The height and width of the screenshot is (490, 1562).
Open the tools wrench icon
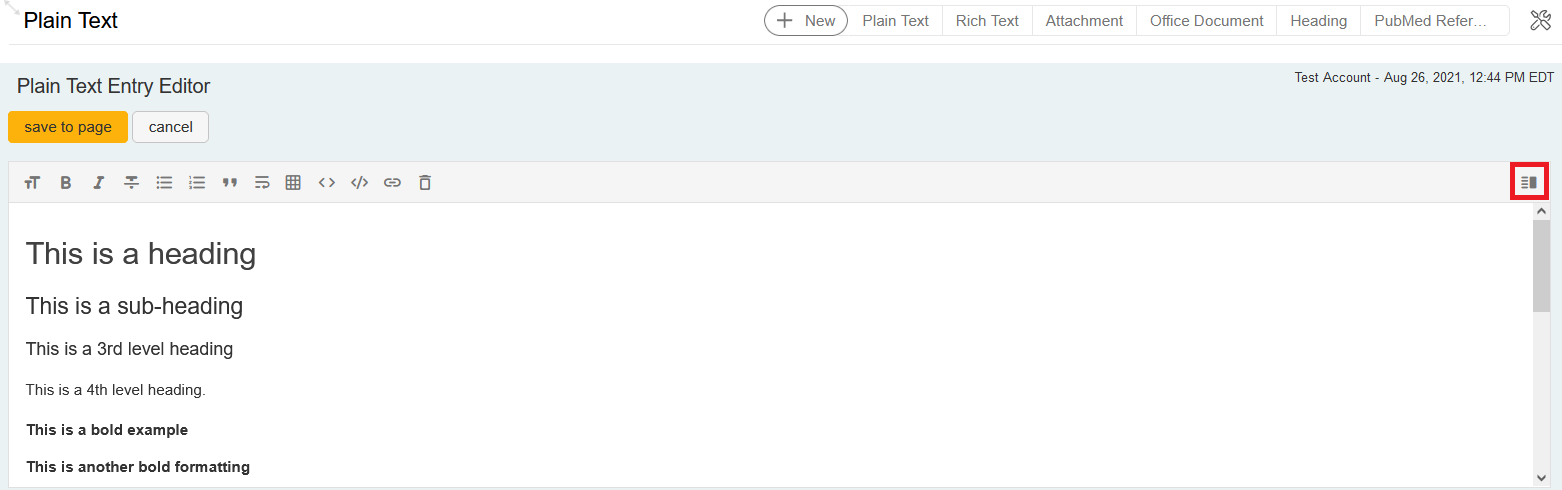point(1540,20)
